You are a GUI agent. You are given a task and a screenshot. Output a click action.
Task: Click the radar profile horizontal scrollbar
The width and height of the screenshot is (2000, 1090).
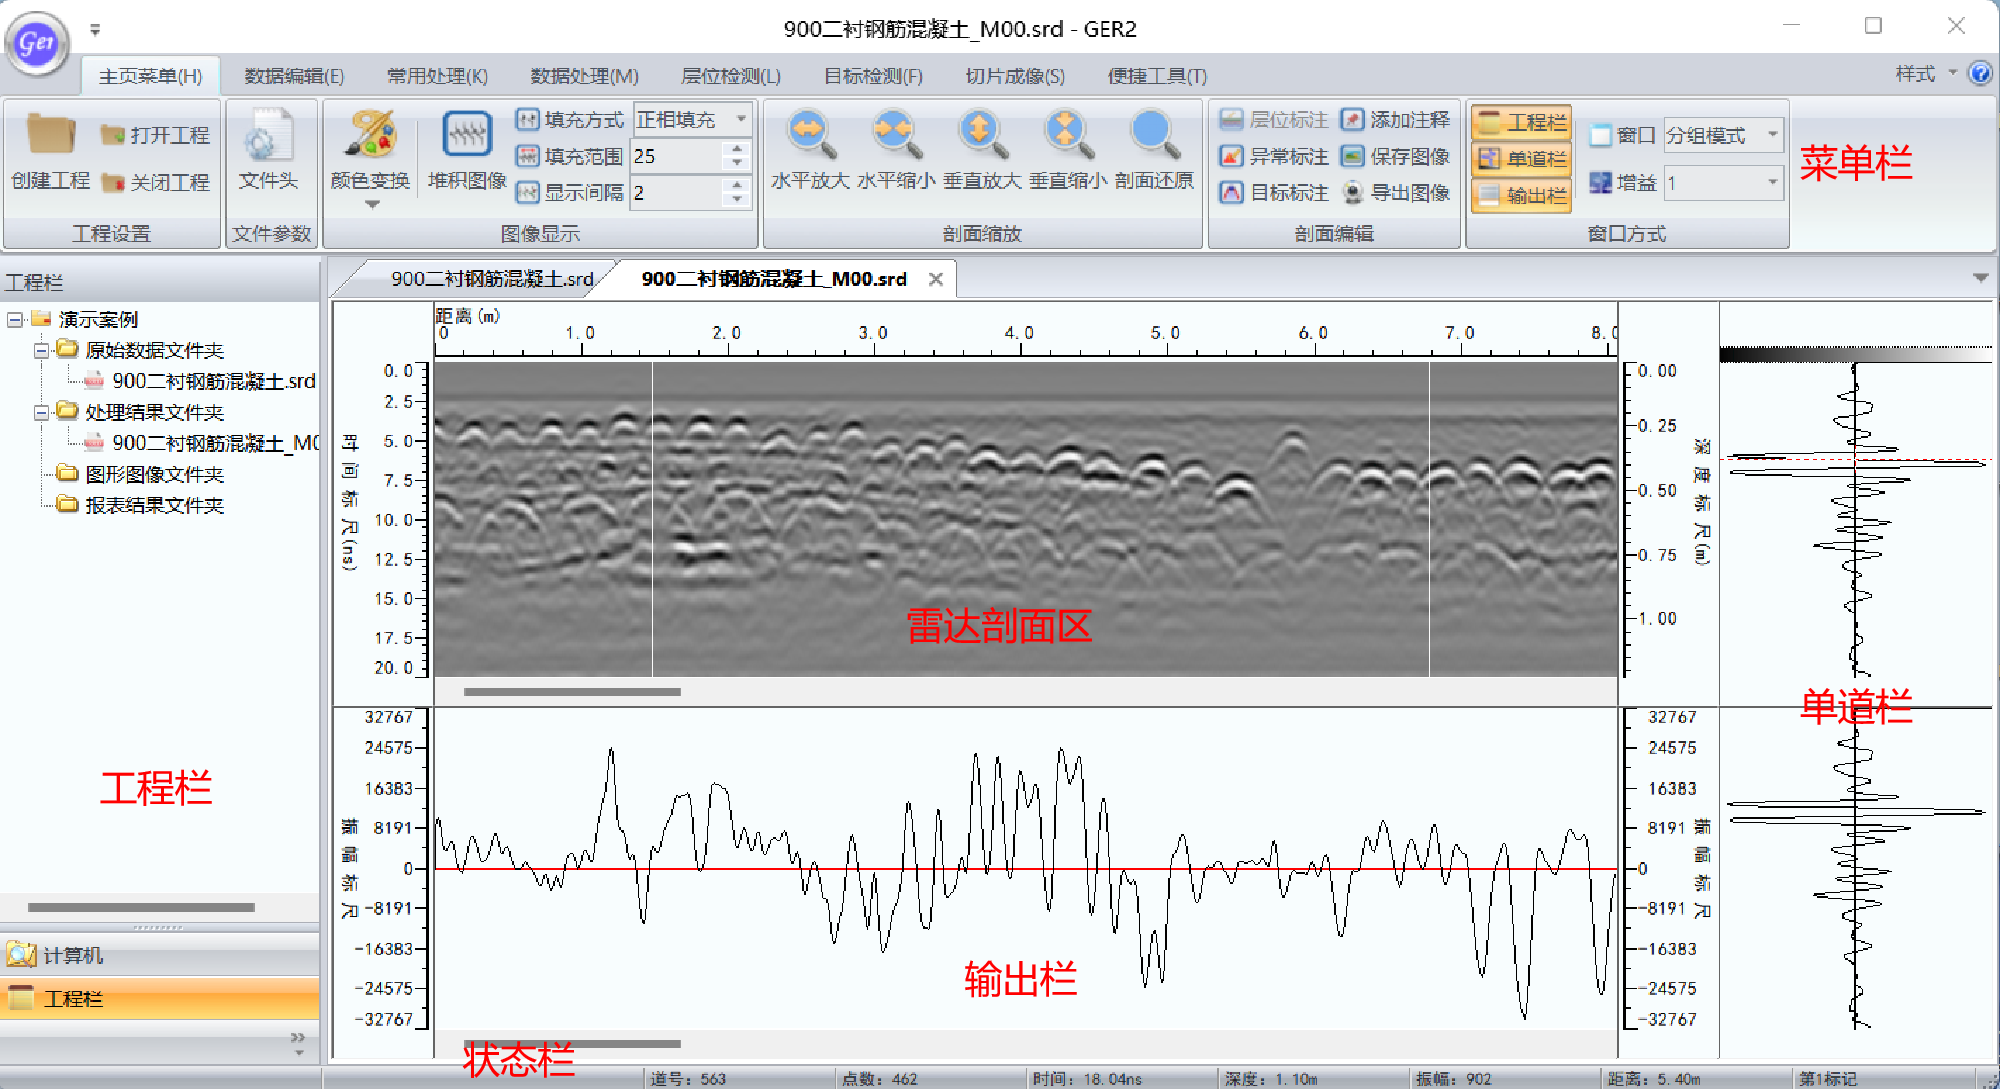[572, 691]
